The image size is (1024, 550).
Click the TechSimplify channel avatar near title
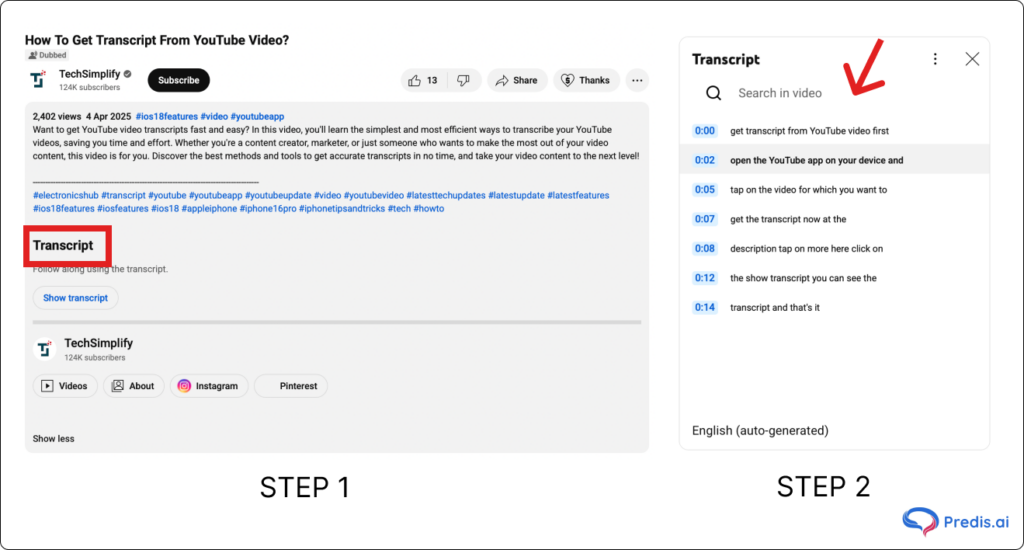click(39, 80)
